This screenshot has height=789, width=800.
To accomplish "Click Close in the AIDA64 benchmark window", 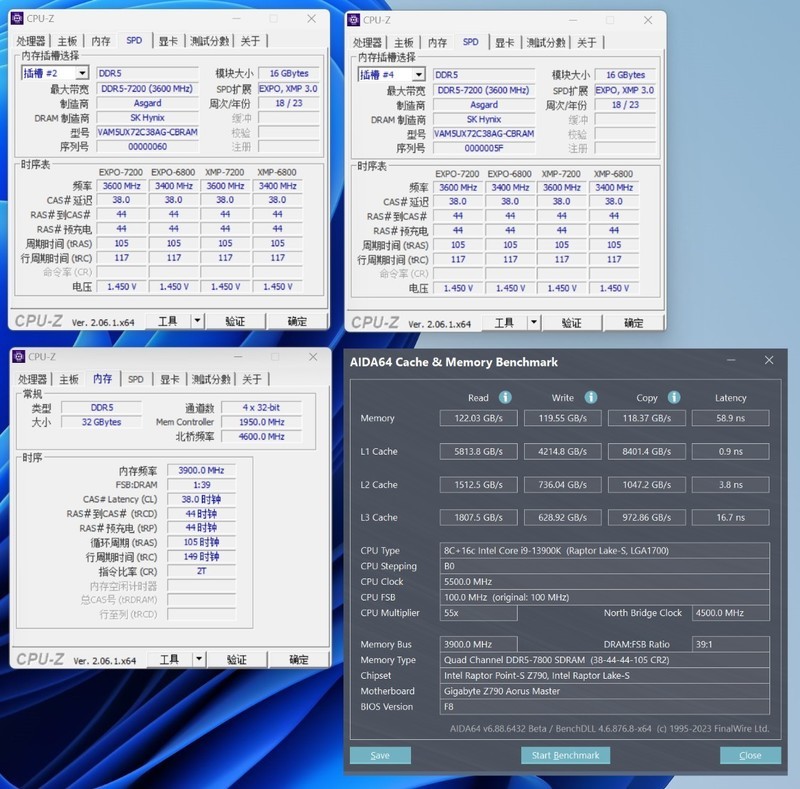I will pyautogui.click(x=750, y=755).
